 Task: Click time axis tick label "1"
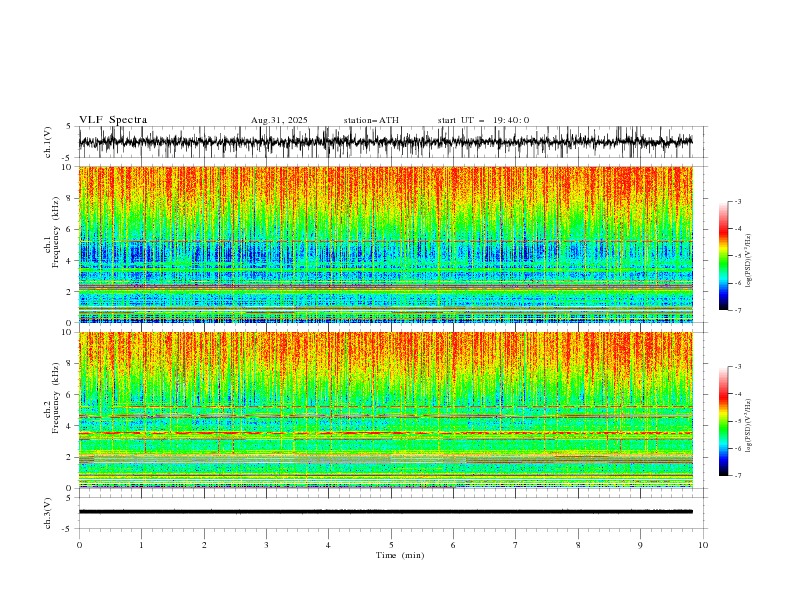coord(141,545)
